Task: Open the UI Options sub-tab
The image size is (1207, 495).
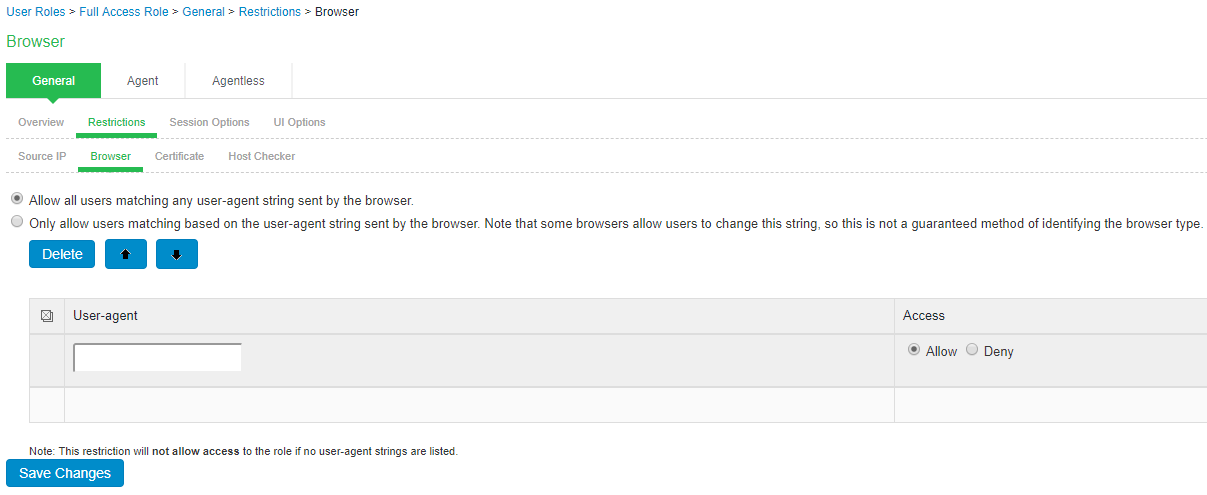Action: (300, 122)
